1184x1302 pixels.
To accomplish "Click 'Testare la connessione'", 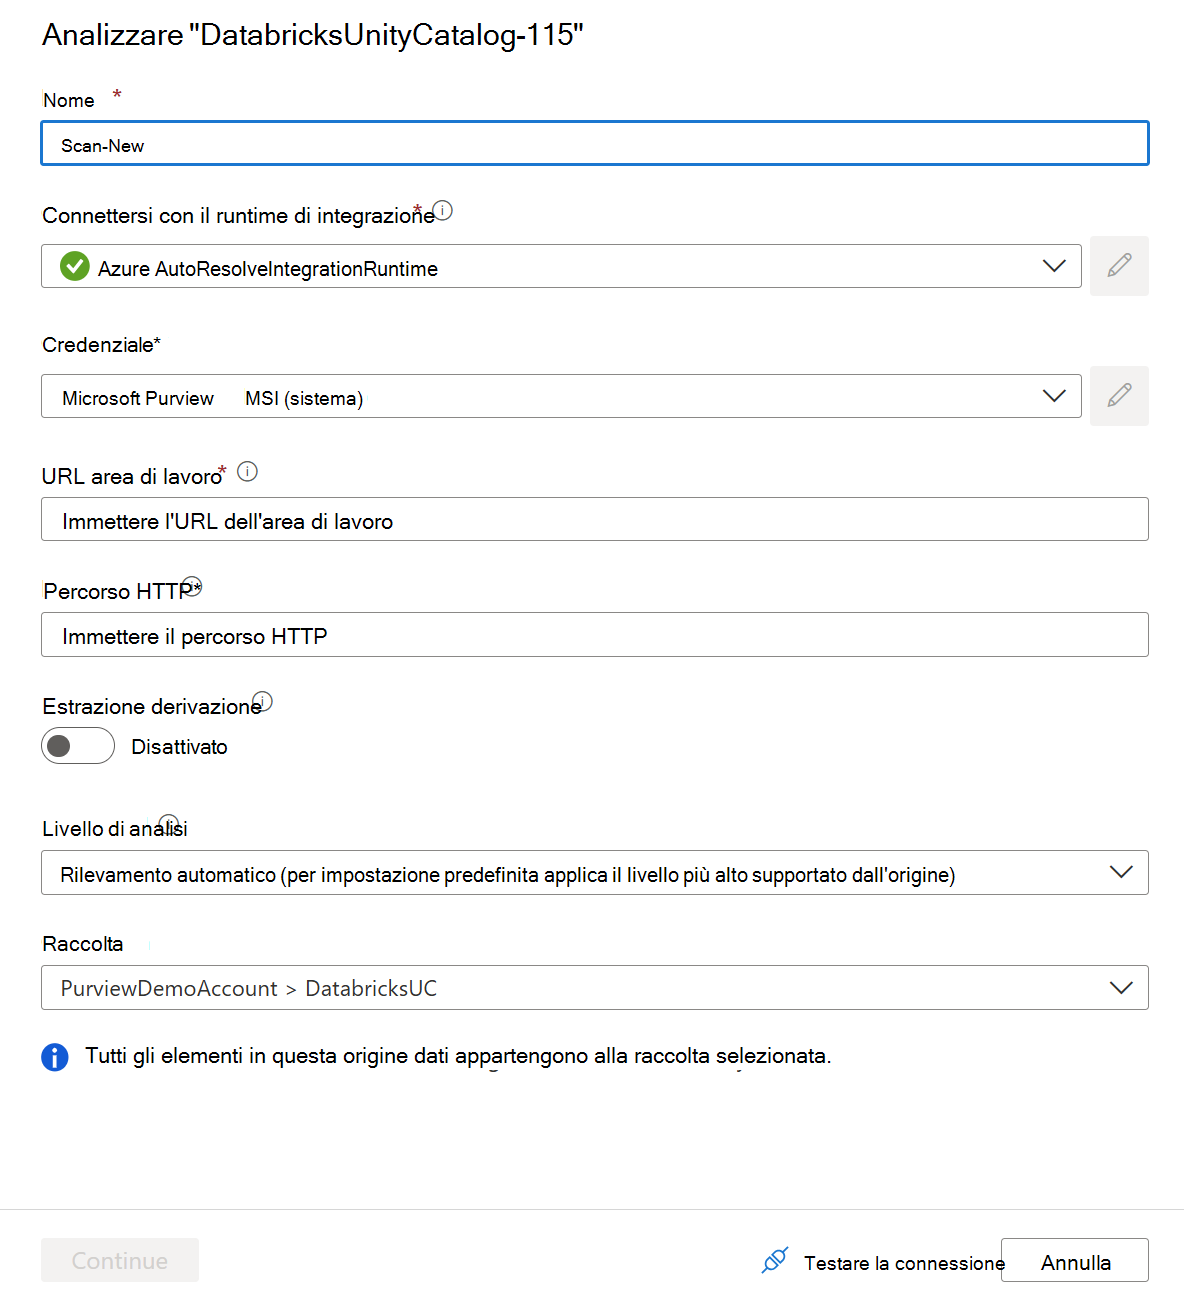I will (x=903, y=1262).
